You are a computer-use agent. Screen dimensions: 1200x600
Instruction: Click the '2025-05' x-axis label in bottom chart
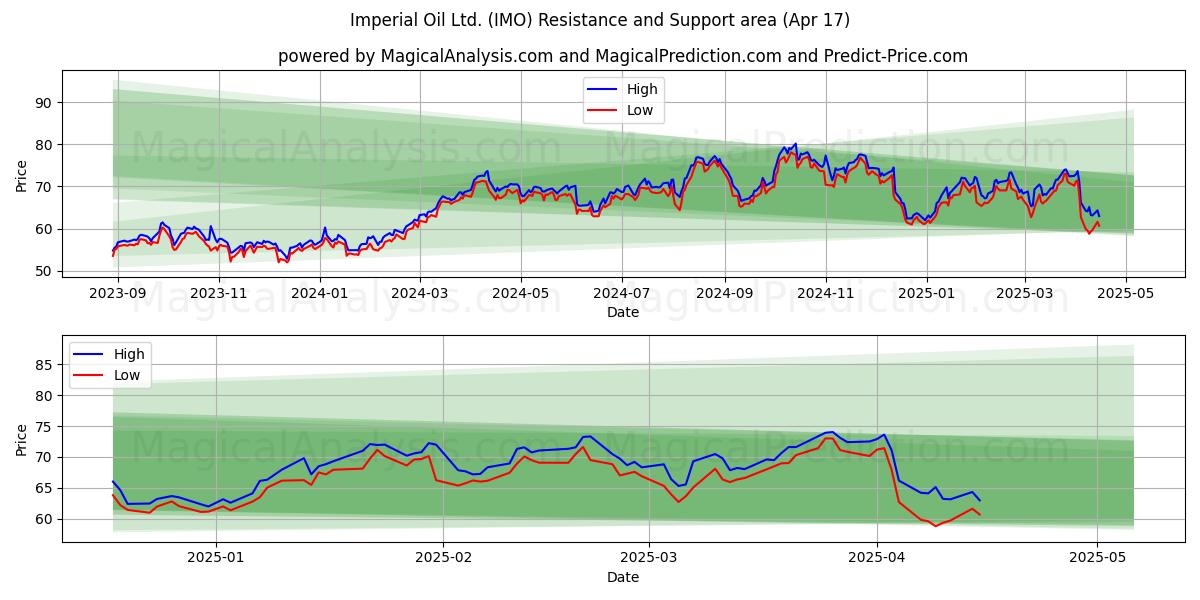click(x=1097, y=560)
